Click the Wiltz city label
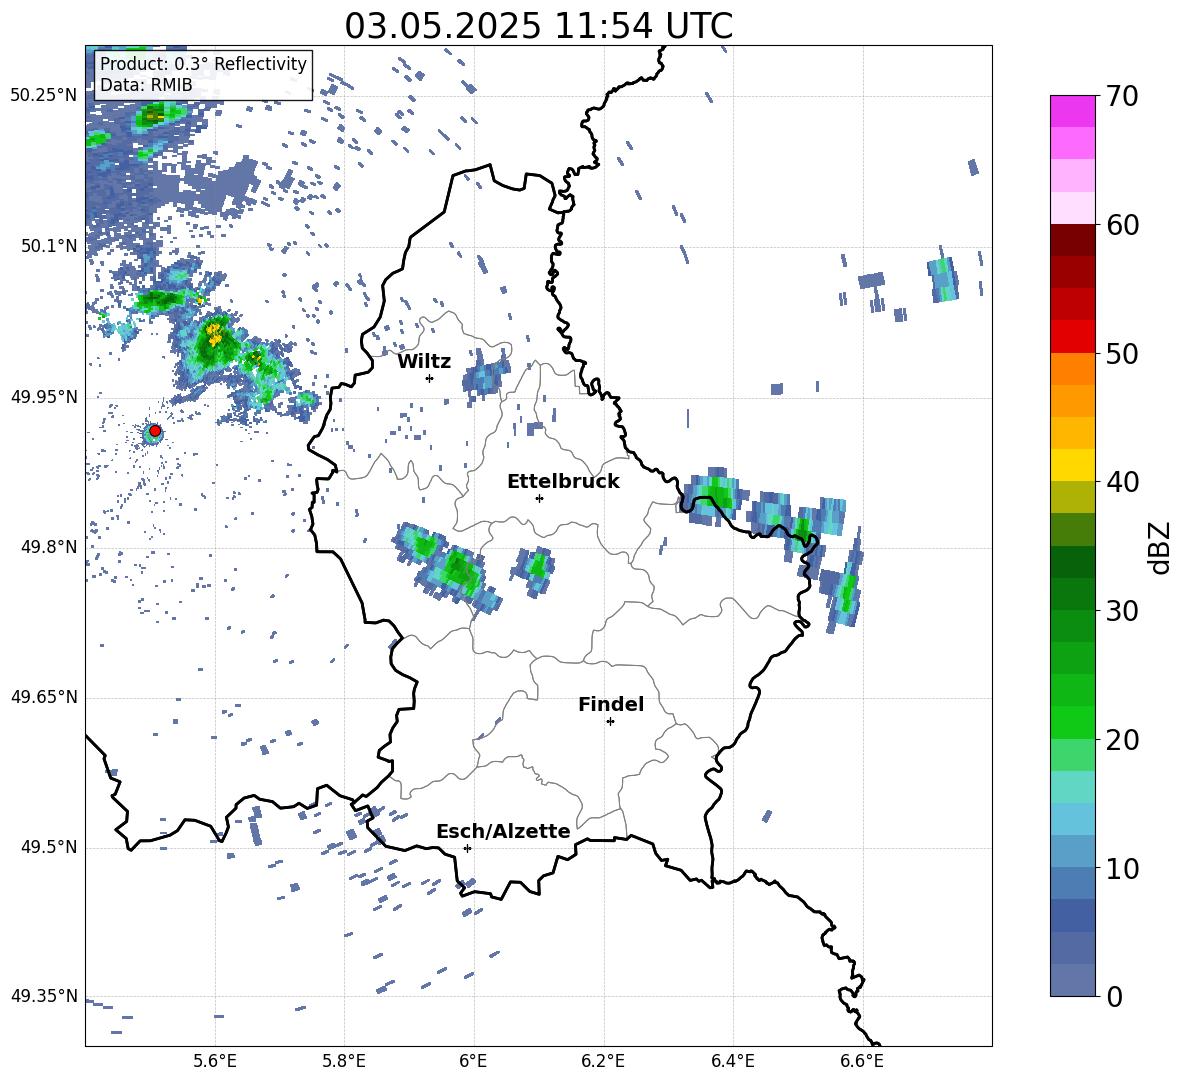Viewport: 1184px width, 1081px height. coord(424,362)
